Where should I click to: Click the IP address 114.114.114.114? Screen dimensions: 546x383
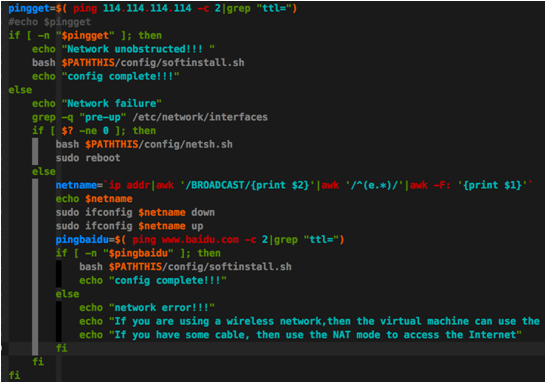coord(147,8)
